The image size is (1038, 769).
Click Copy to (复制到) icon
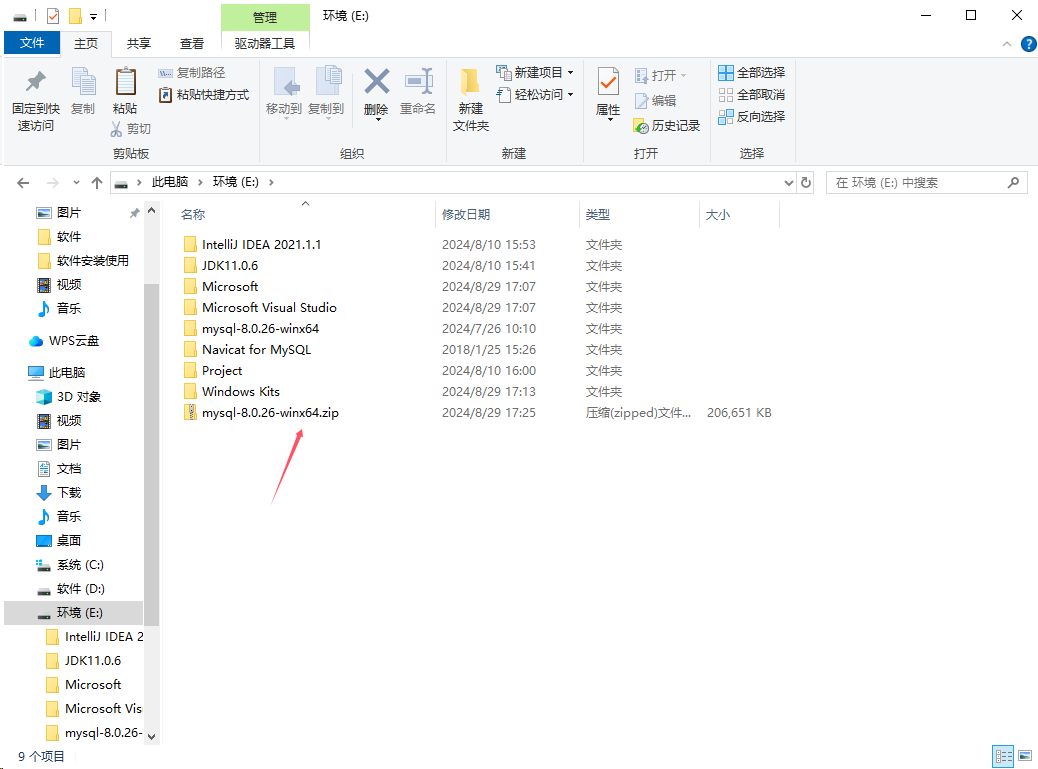point(326,92)
